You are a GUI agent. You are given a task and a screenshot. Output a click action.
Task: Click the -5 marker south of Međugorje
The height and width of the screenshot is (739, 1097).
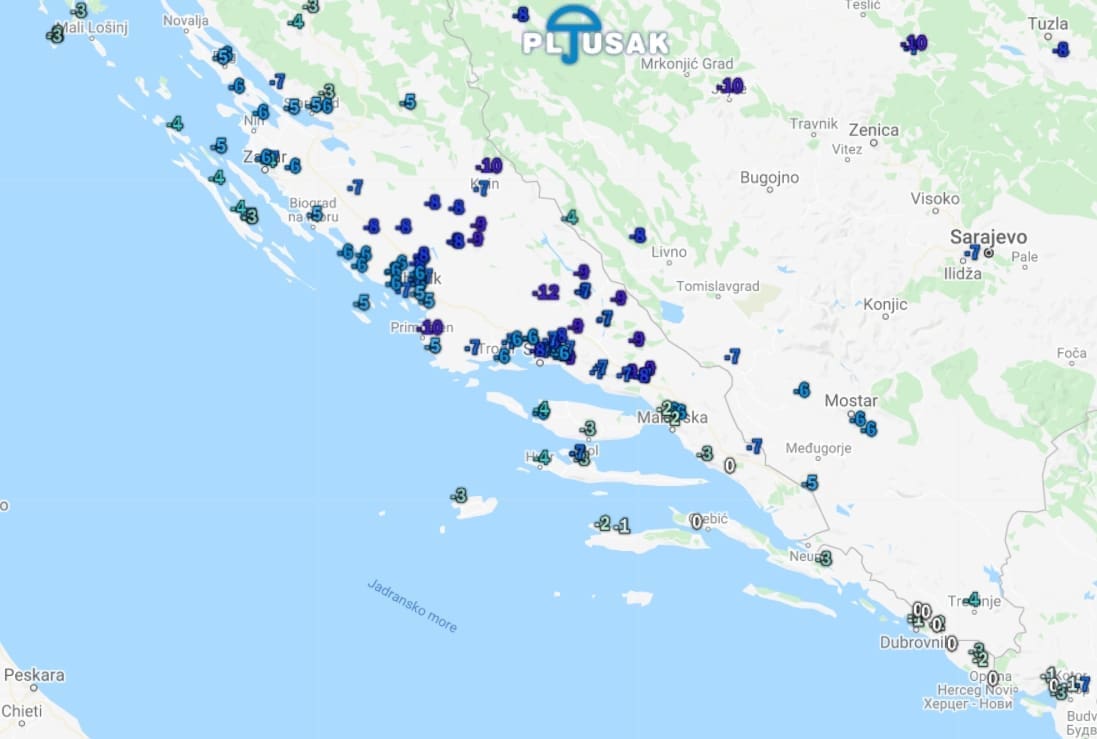[810, 483]
